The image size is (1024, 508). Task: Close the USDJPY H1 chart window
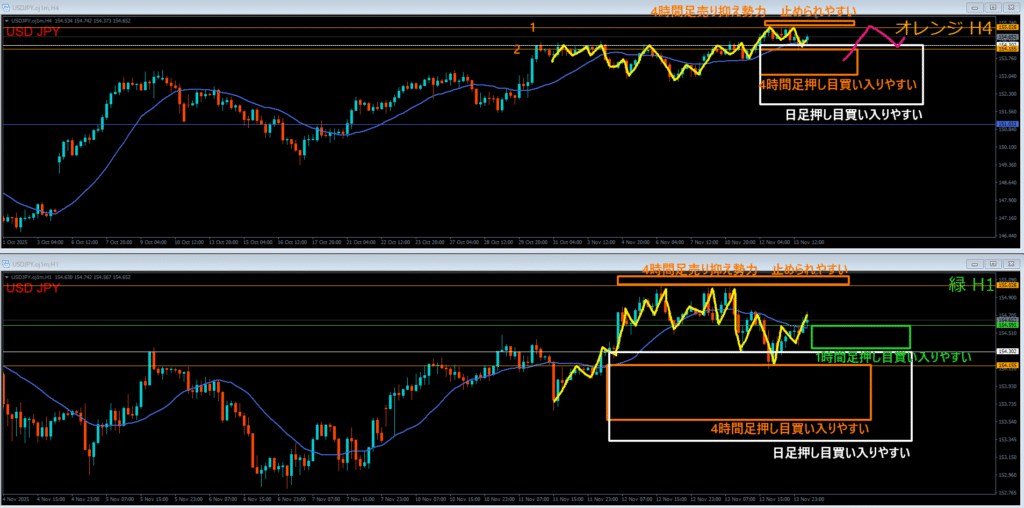coord(1010,263)
